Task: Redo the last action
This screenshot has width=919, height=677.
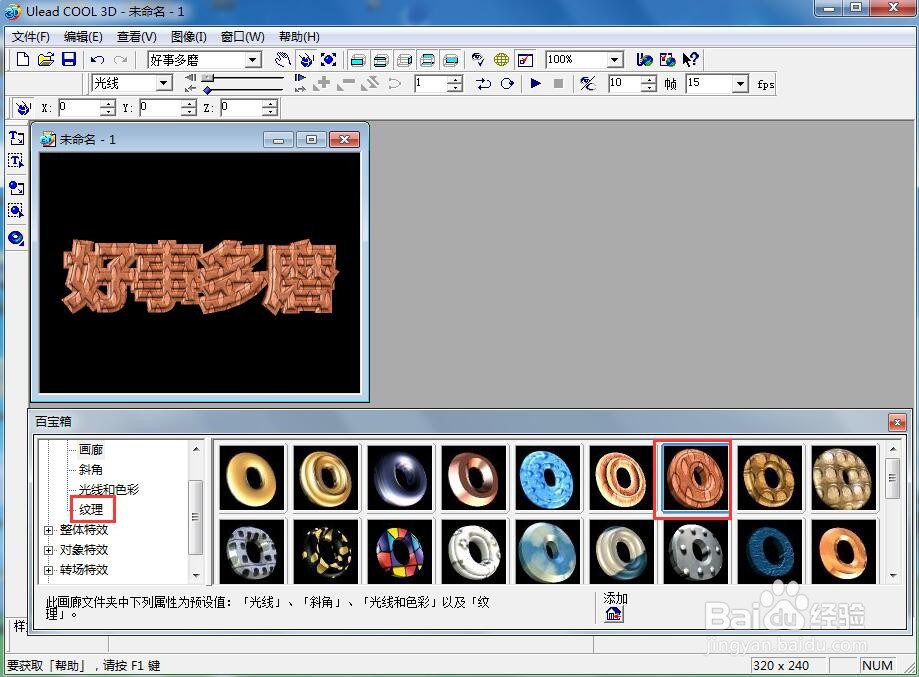Action: coord(120,60)
